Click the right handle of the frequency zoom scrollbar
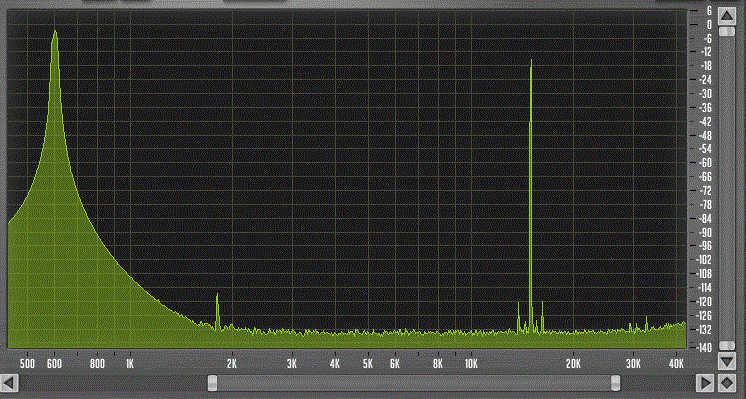This screenshot has height=399, width=746. [616, 383]
